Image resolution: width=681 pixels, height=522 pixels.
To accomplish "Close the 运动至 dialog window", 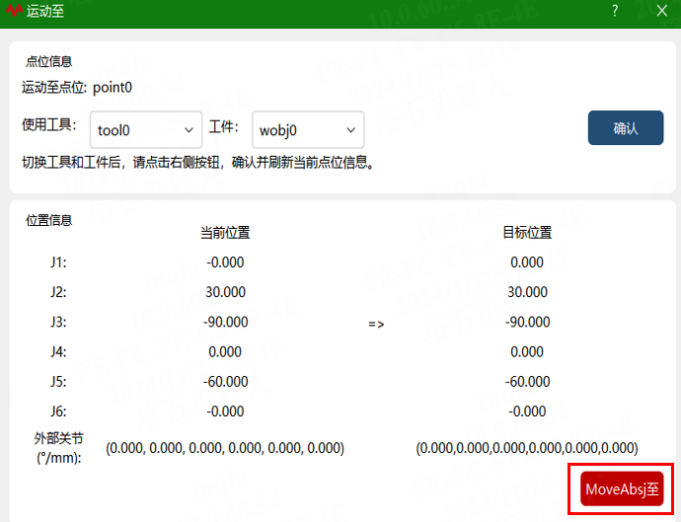I will 662,11.
